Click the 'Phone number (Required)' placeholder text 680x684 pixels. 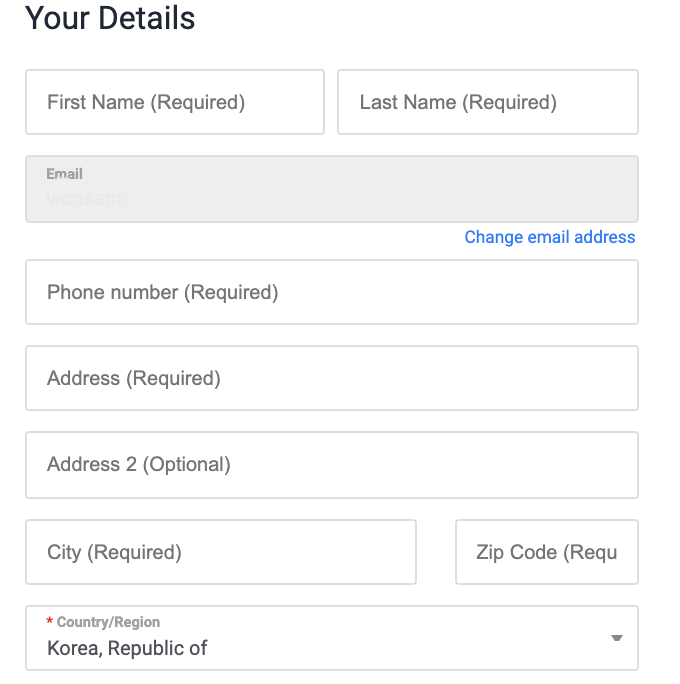[162, 292]
